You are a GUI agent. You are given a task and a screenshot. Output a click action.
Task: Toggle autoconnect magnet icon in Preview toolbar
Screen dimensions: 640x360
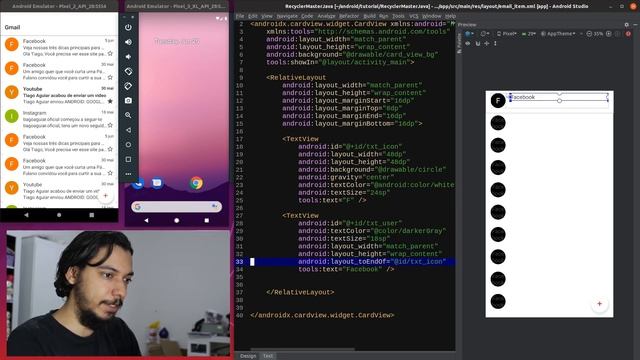coord(478,43)
